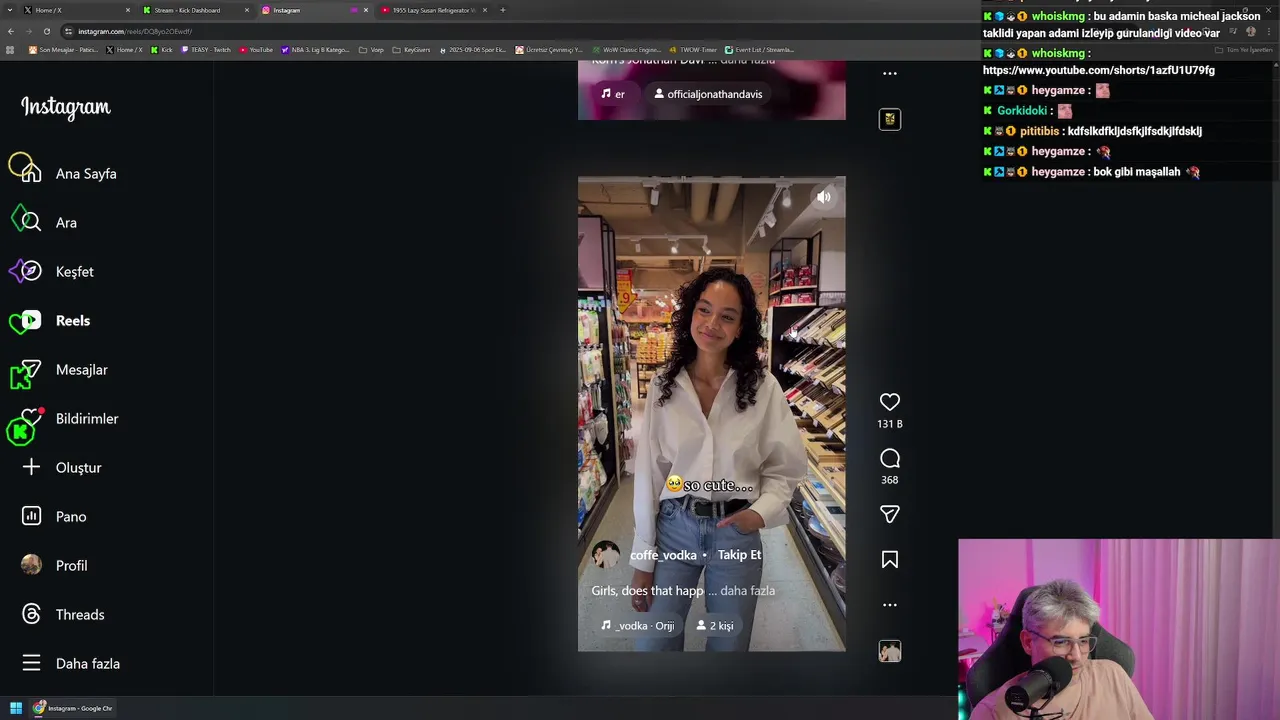1280x720 pixels.
Task: Open the Threads icon in sidebar
Action: coord(31,614)
